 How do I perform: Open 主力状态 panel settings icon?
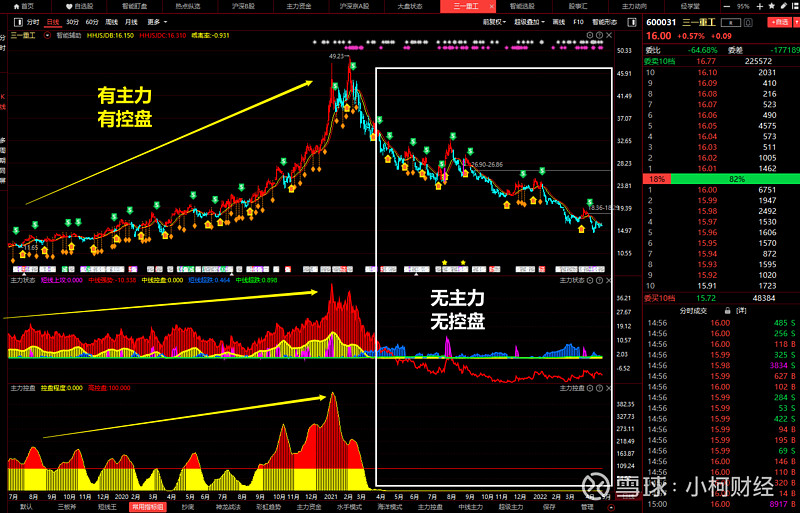590,280
